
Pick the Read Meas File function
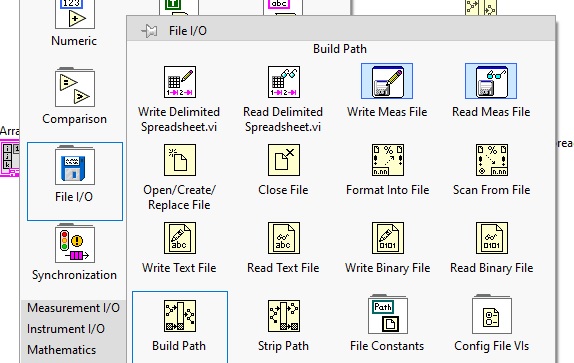[x=491, y=81]
